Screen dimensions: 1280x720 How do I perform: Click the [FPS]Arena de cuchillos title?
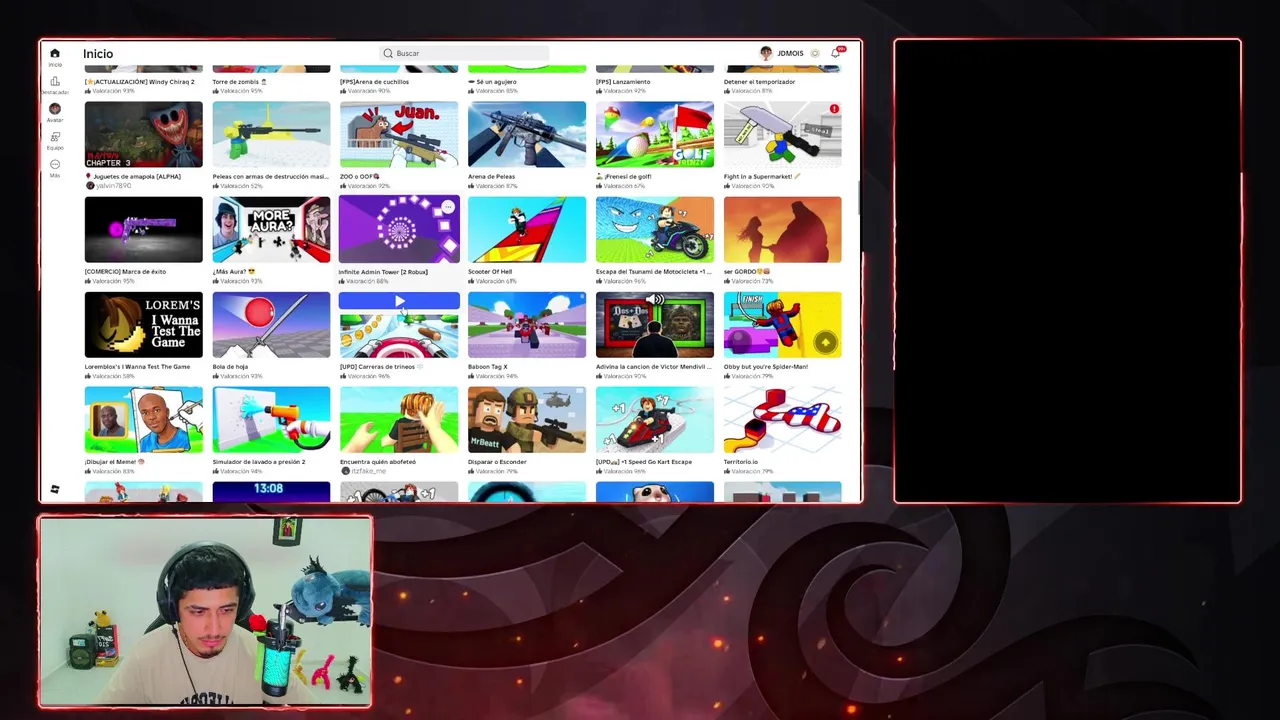click(375, 82)
